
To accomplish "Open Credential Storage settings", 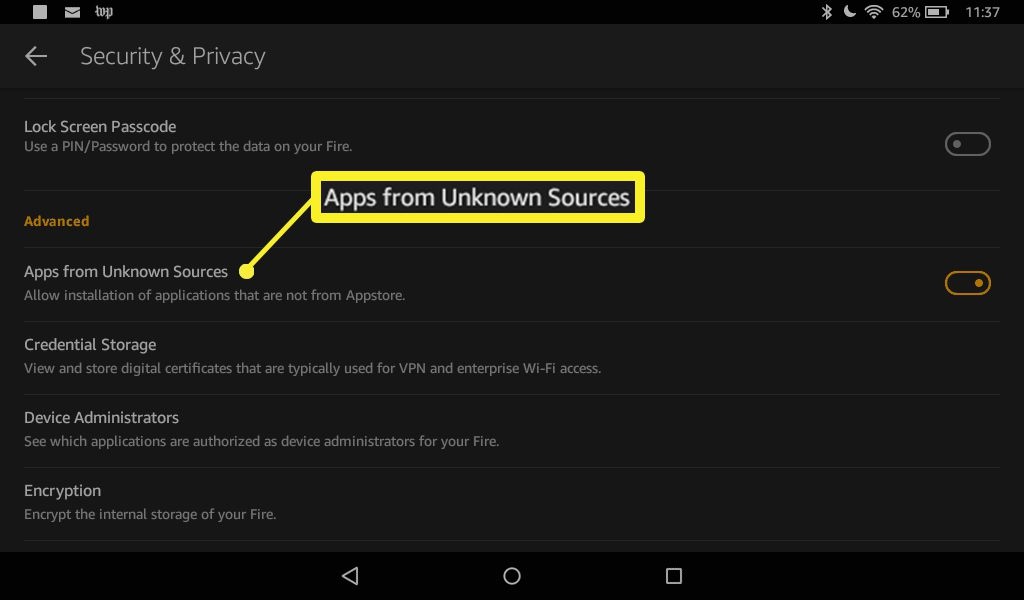I will pos(511,358).
